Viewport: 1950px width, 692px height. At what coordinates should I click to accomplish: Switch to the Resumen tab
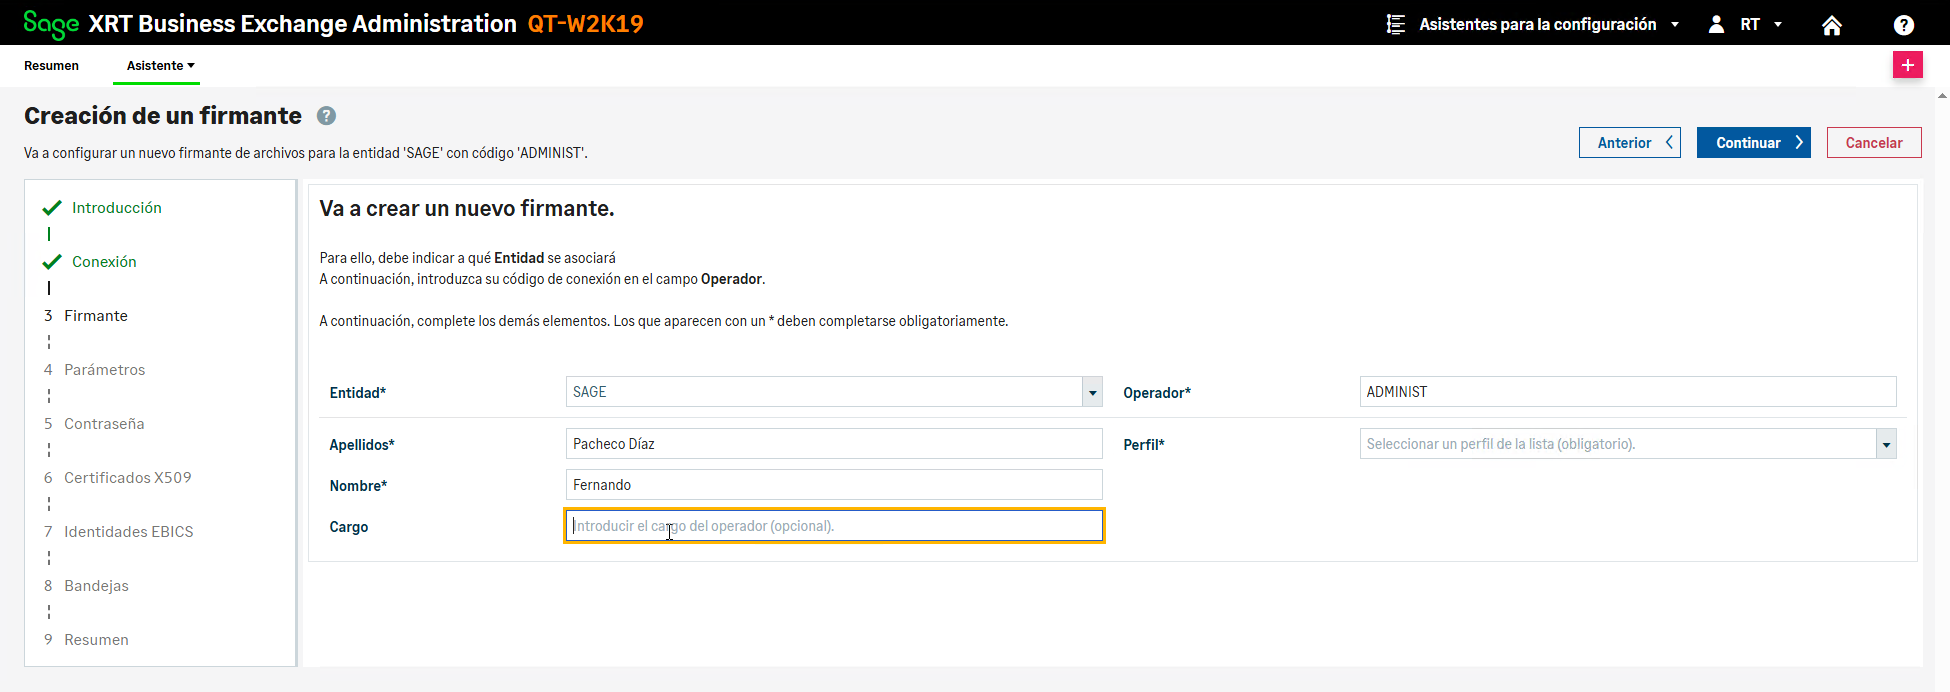click(51, 66)
